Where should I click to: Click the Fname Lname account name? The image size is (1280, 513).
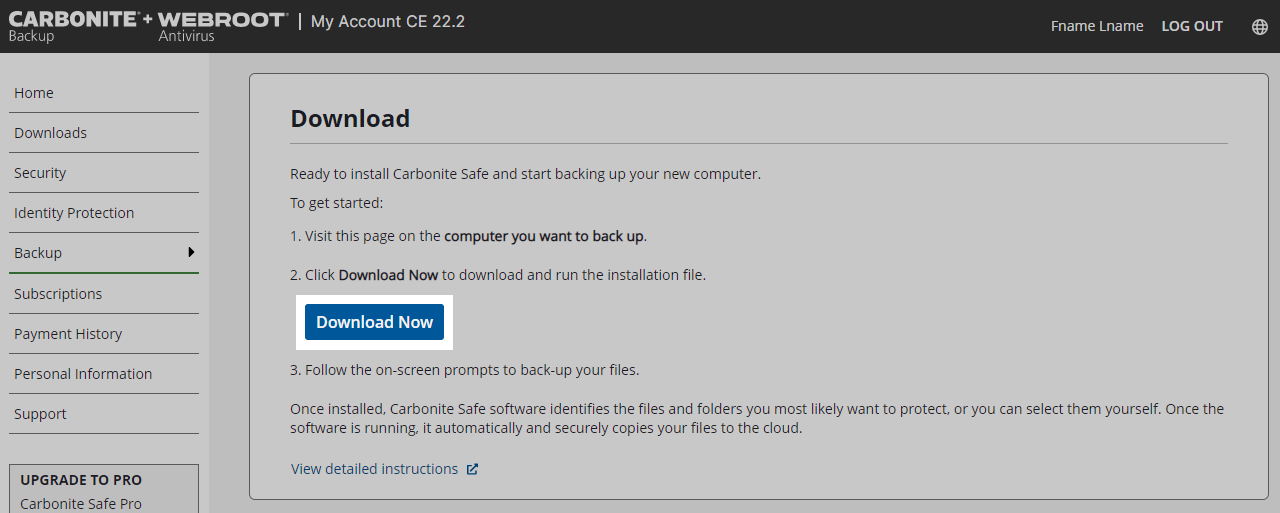pyautogui.click(x=1097, y=26)
